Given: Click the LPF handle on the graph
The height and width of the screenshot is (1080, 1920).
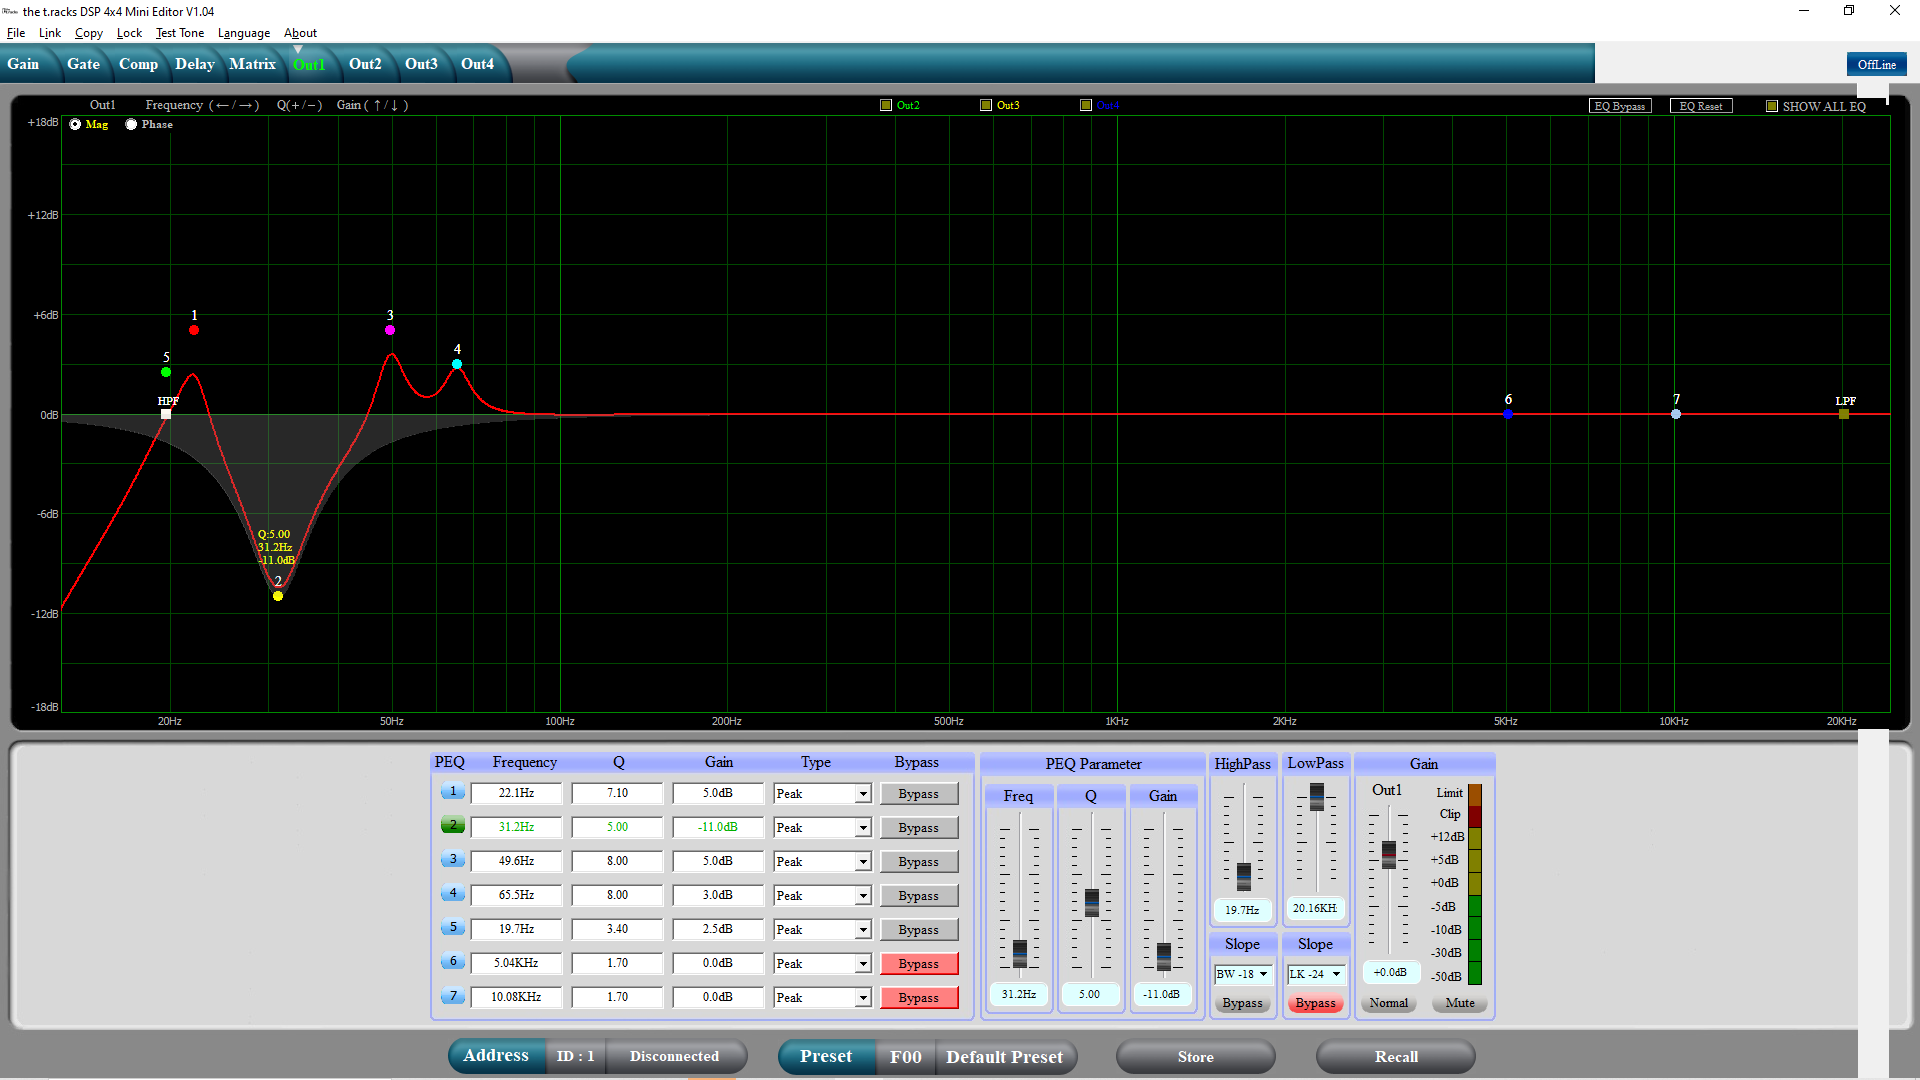Looking at the screenshot, I should (1844, 414).
